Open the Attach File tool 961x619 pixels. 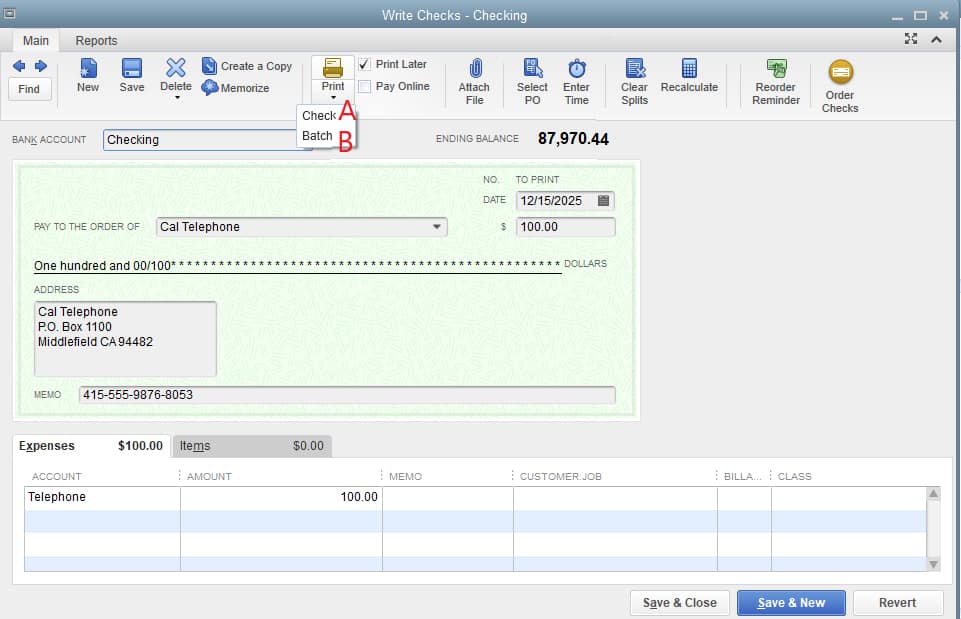click(x=473, y=75)
